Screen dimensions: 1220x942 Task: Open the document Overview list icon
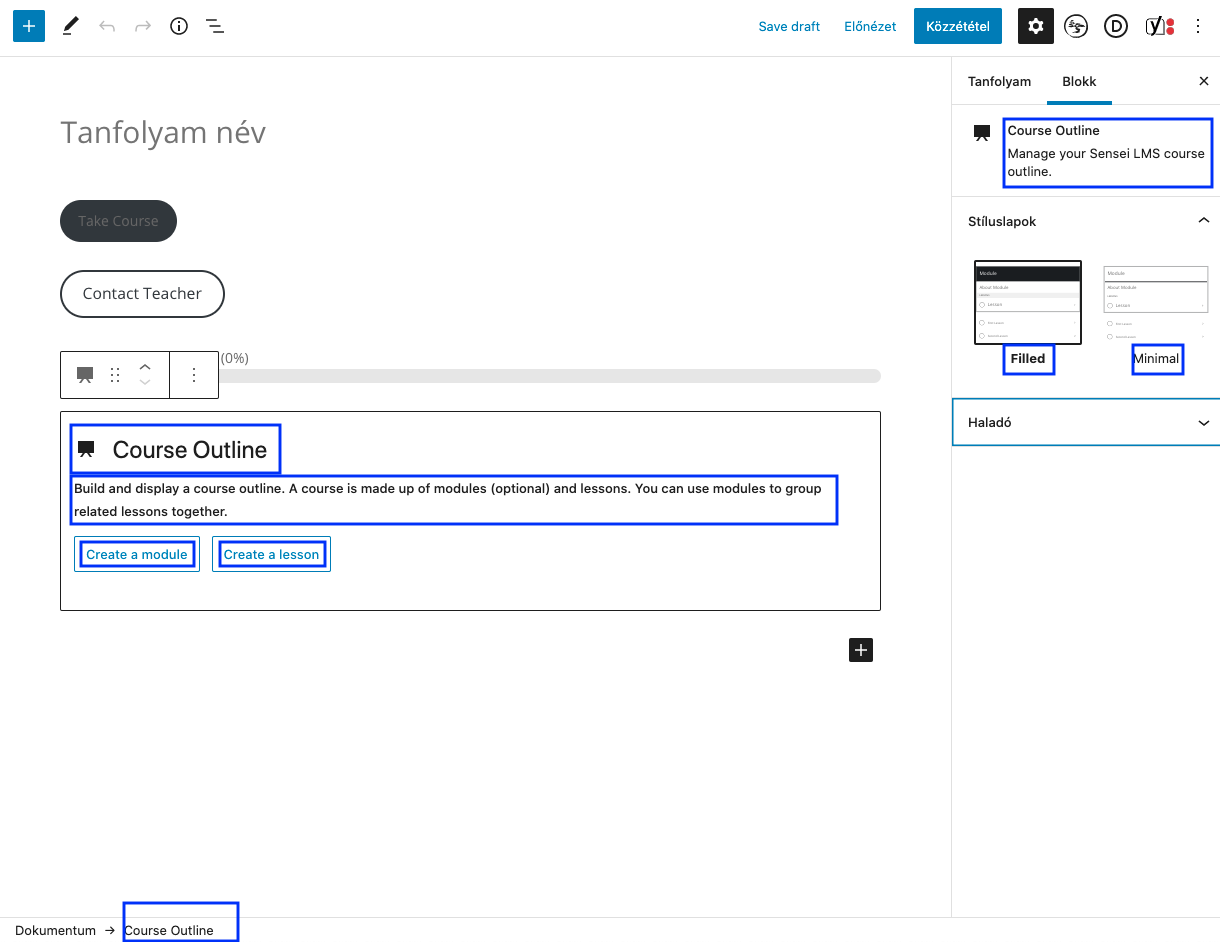point(214,26)
